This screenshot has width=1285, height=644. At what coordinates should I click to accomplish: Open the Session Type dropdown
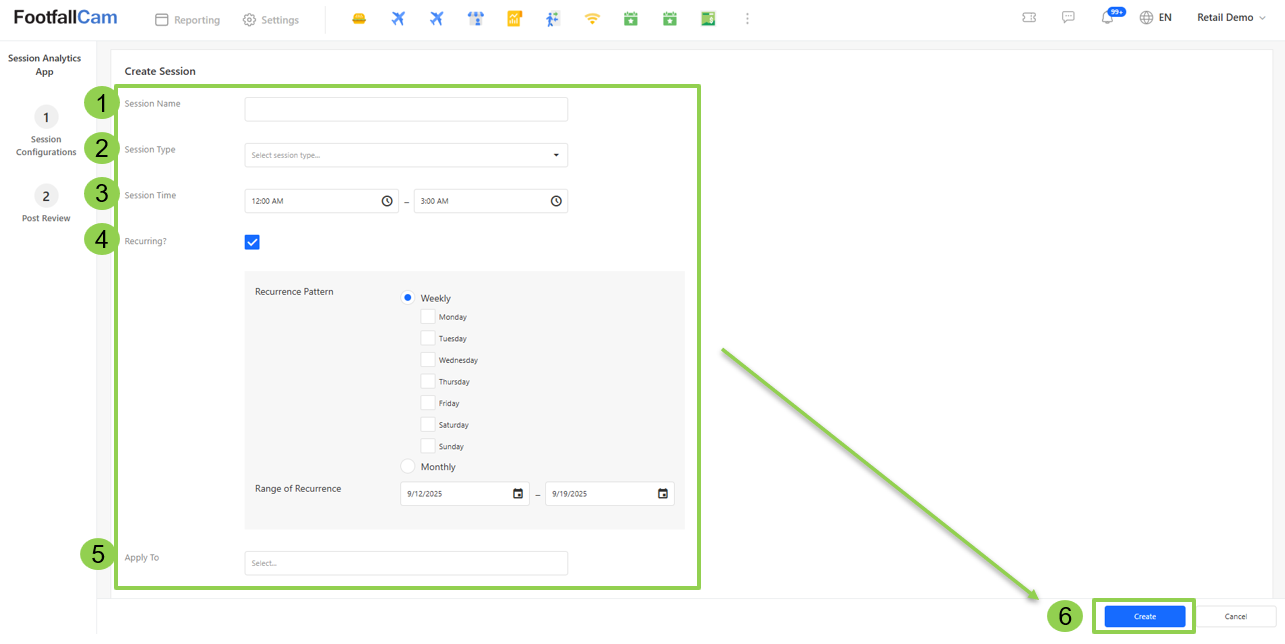(406, 155)
